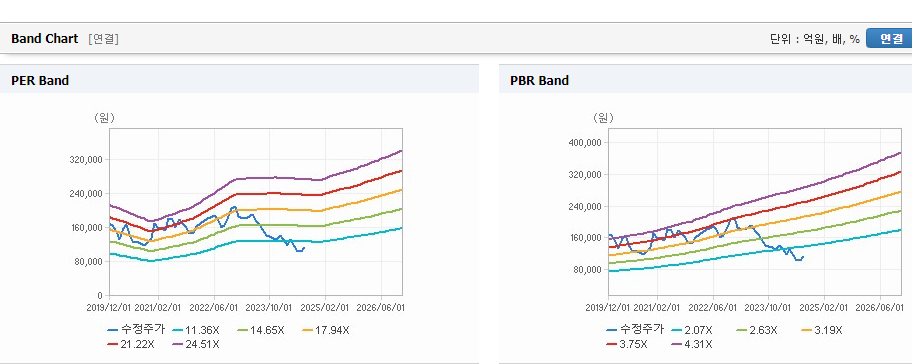Click the PER Band chart plot area

[x=256, y=212]
